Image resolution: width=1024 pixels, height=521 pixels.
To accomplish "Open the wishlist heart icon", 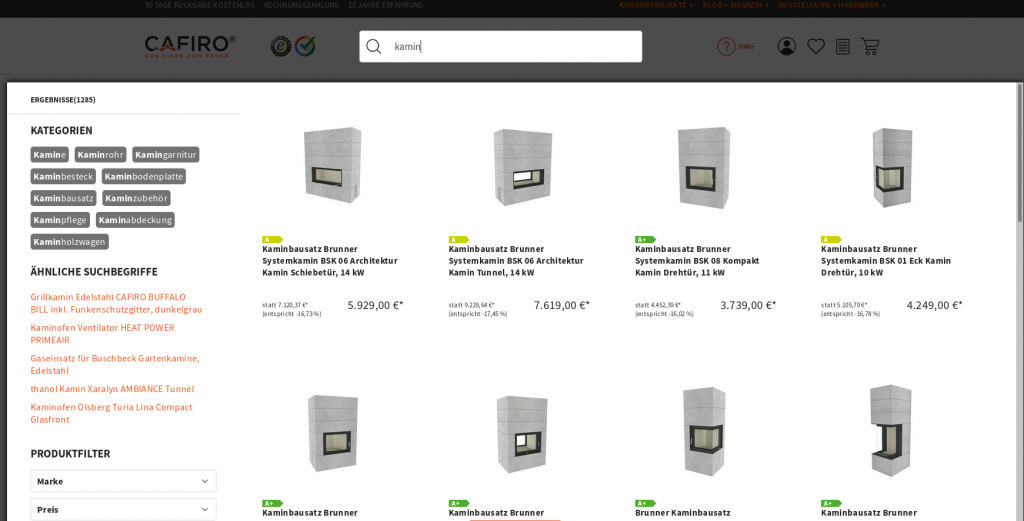I will [816, 46].
